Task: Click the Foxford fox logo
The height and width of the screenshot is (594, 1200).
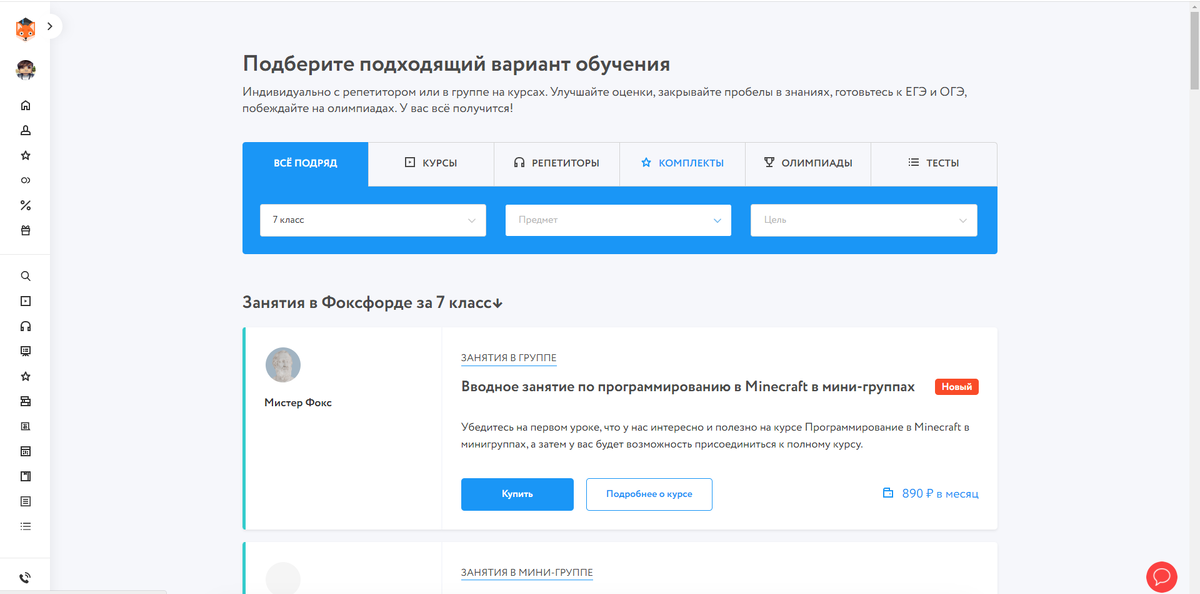Action: [25, 29]
